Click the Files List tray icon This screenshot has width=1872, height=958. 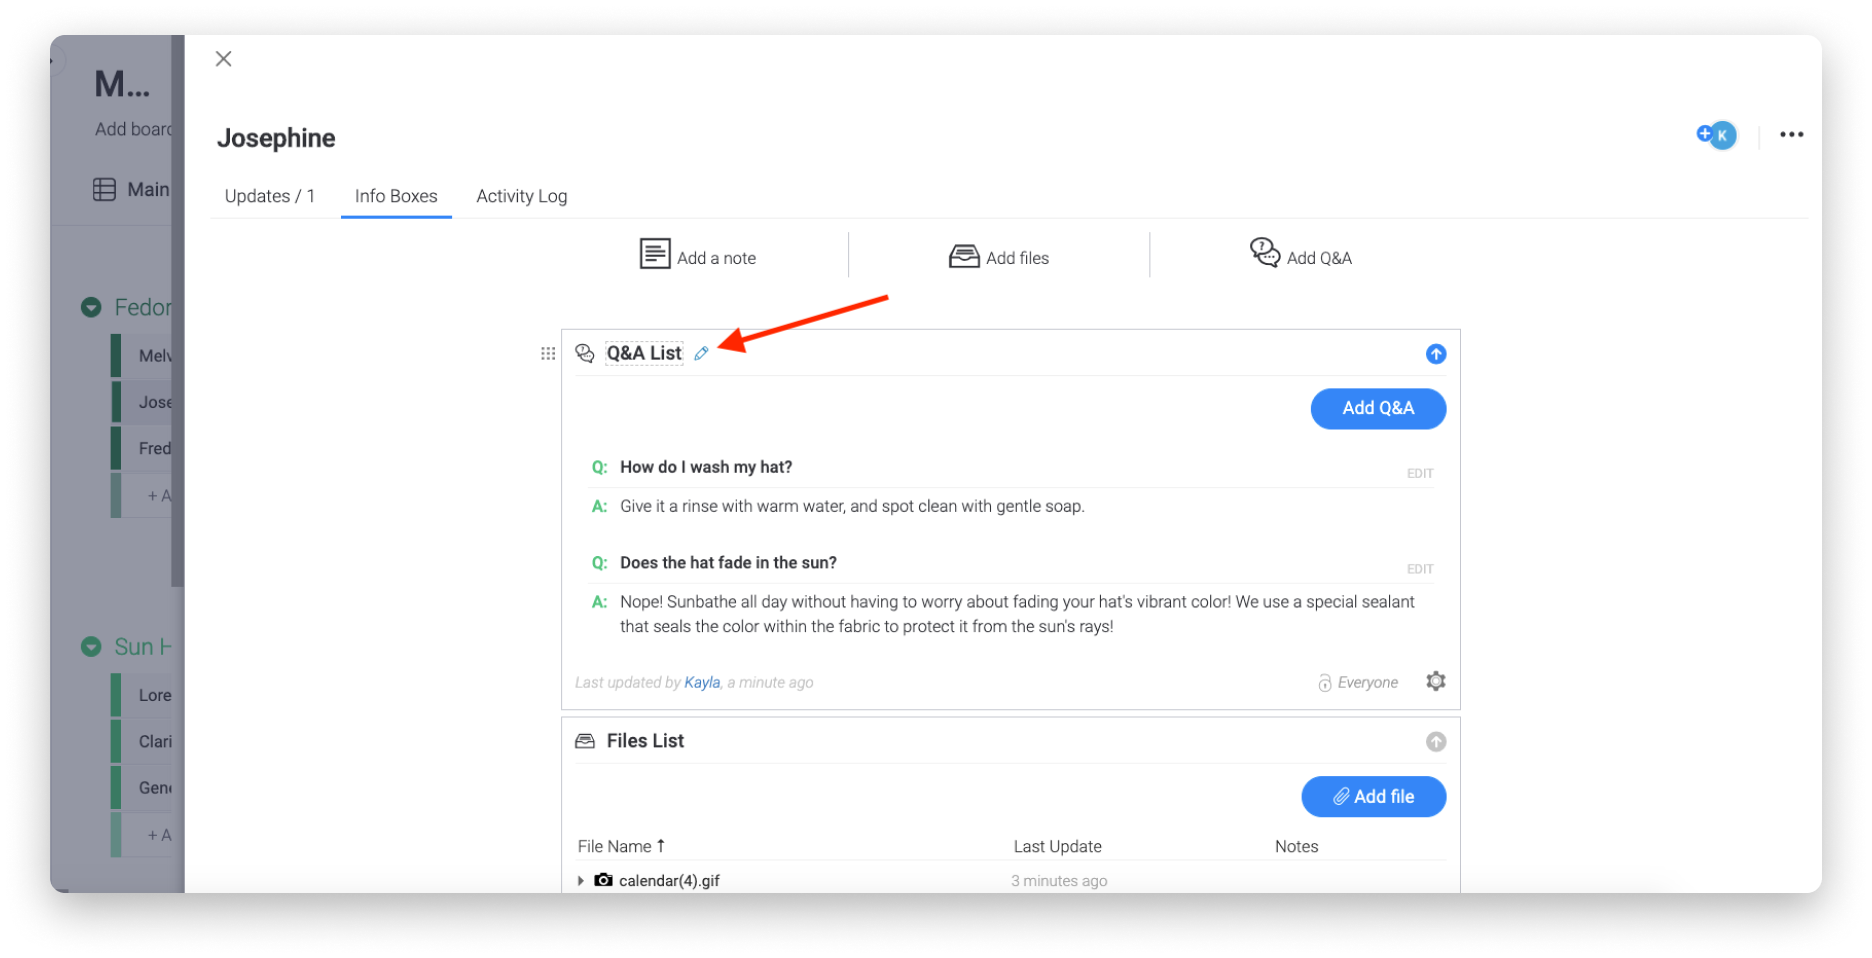click(x=585, y=741)
